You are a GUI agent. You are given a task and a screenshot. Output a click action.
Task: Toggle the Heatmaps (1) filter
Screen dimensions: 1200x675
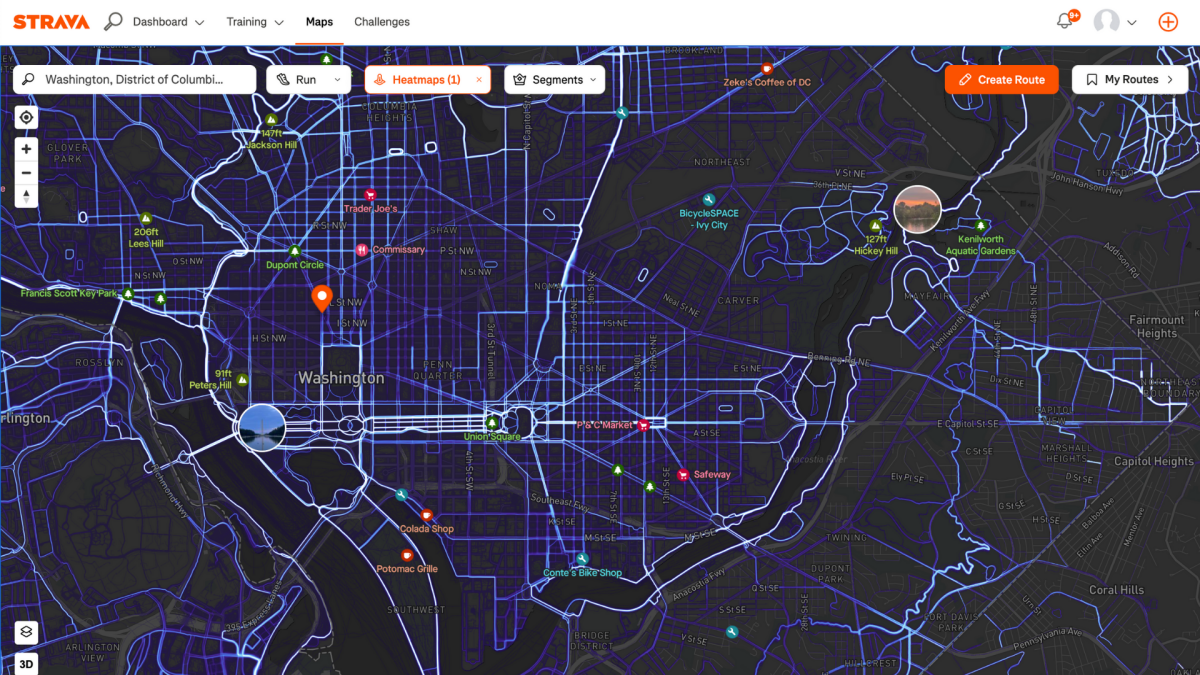click(x=419, y=80)
